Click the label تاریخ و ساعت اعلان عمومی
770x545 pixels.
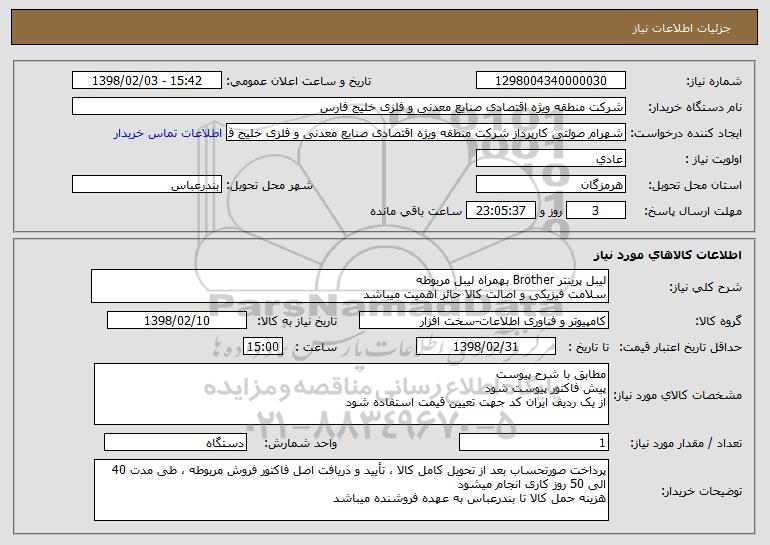click(299, 81)
